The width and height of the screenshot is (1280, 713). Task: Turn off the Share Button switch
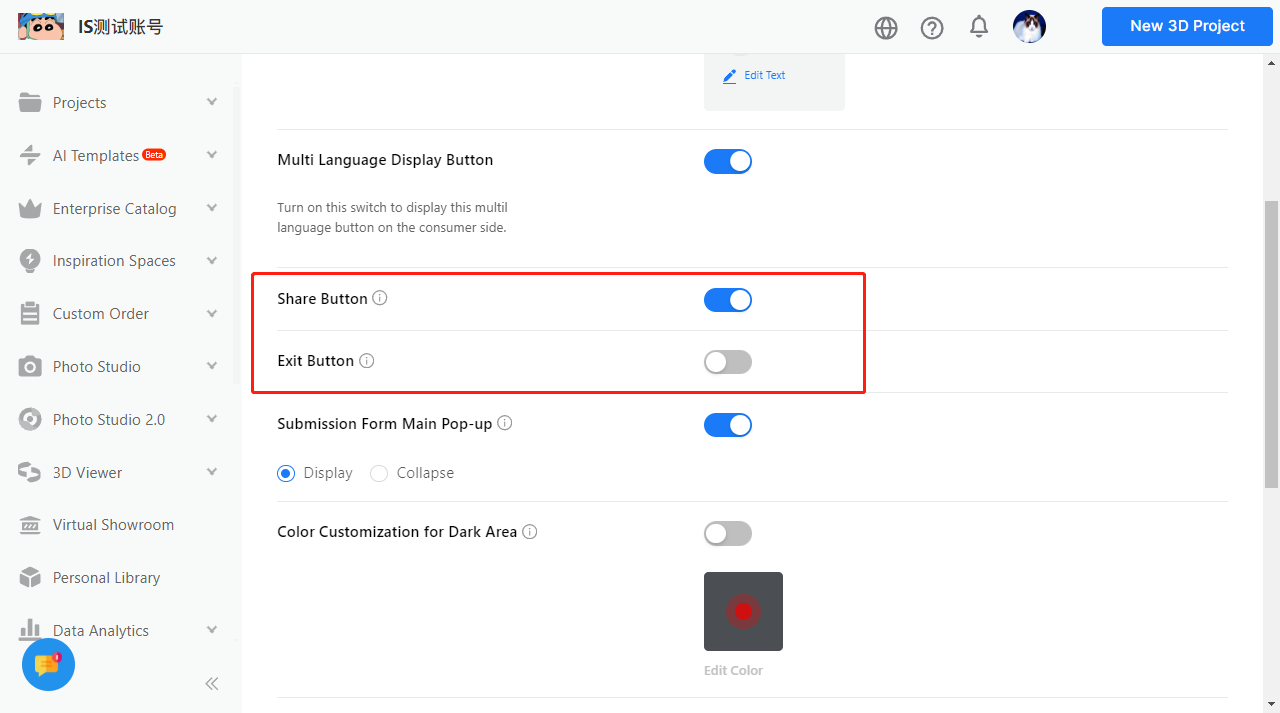coord(728,300)
